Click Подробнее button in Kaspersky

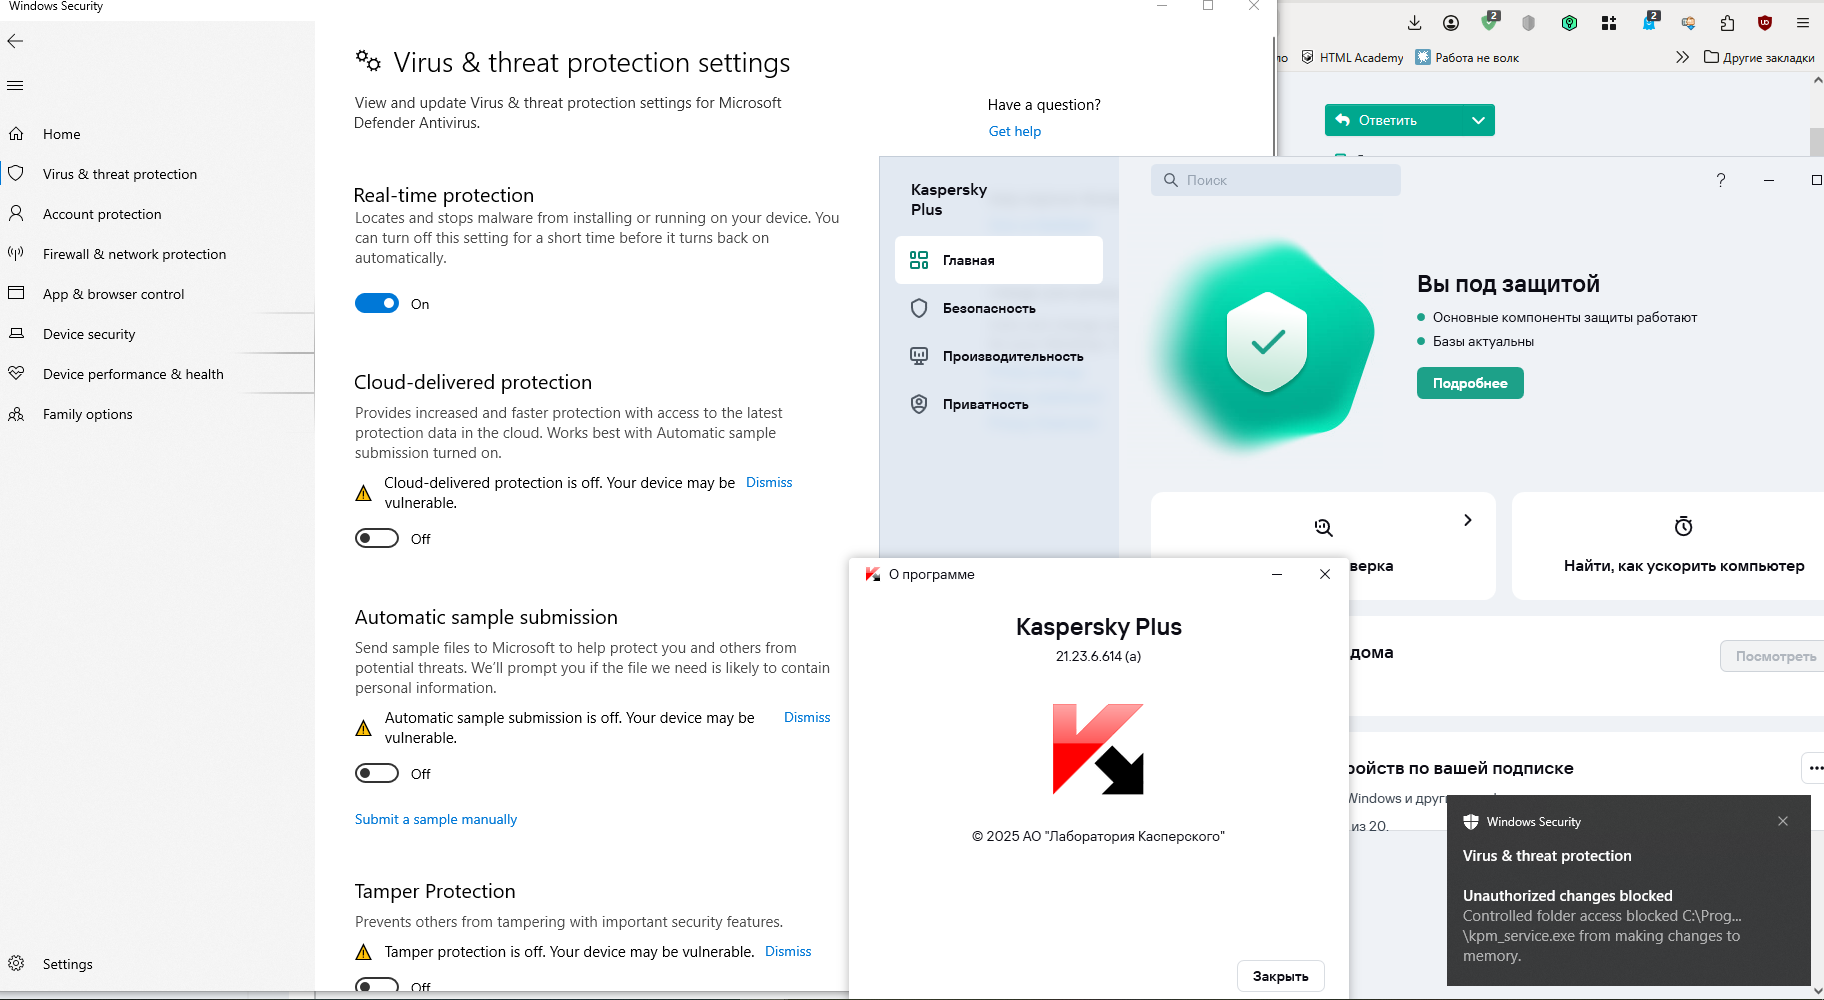click(x=1470, y=383)
